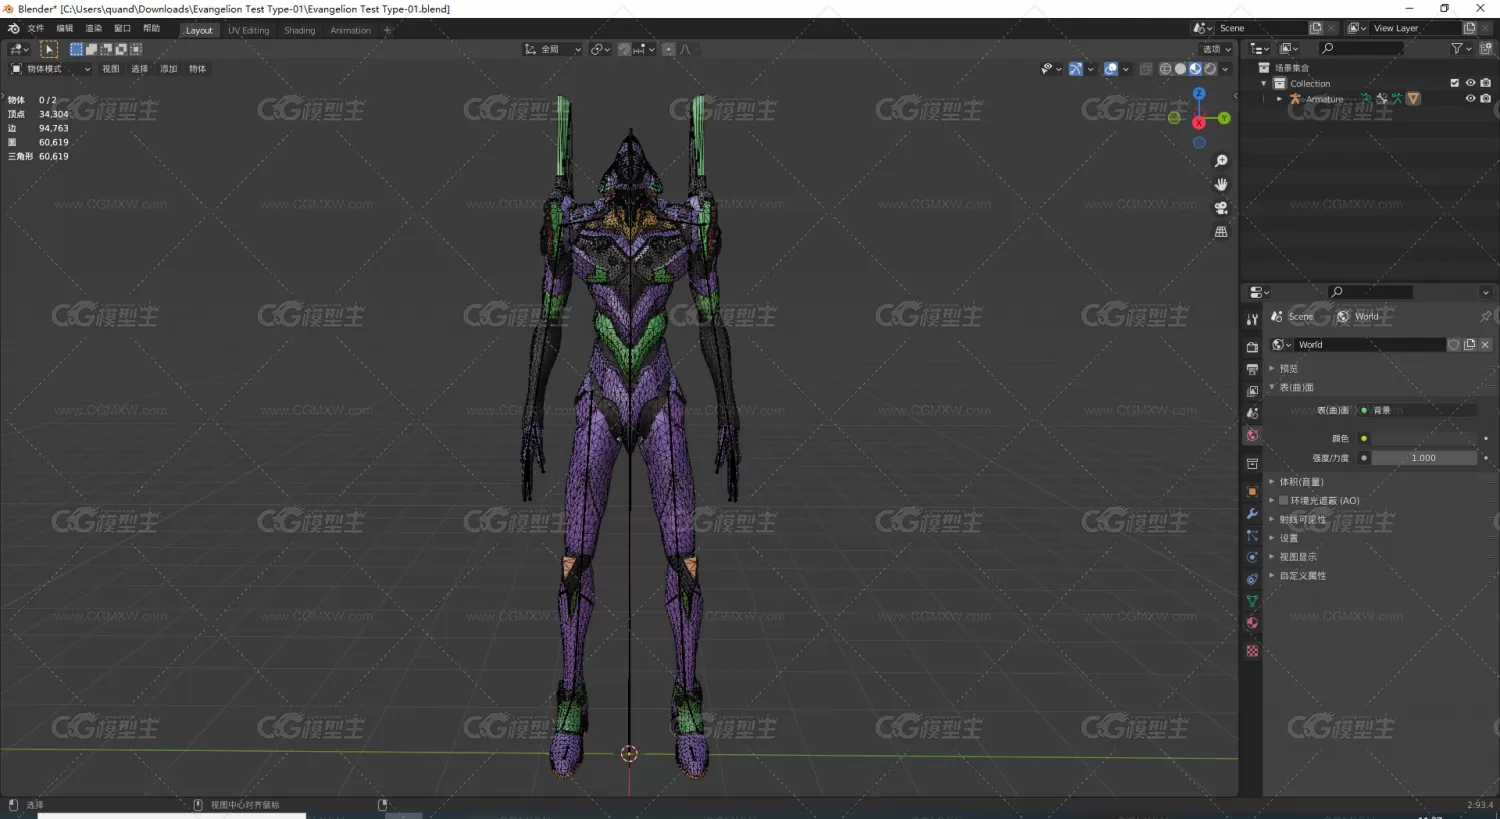Click the zoom magnifier viewport icon
Screen dimensions: 1500x819
tap(1221, 161)
